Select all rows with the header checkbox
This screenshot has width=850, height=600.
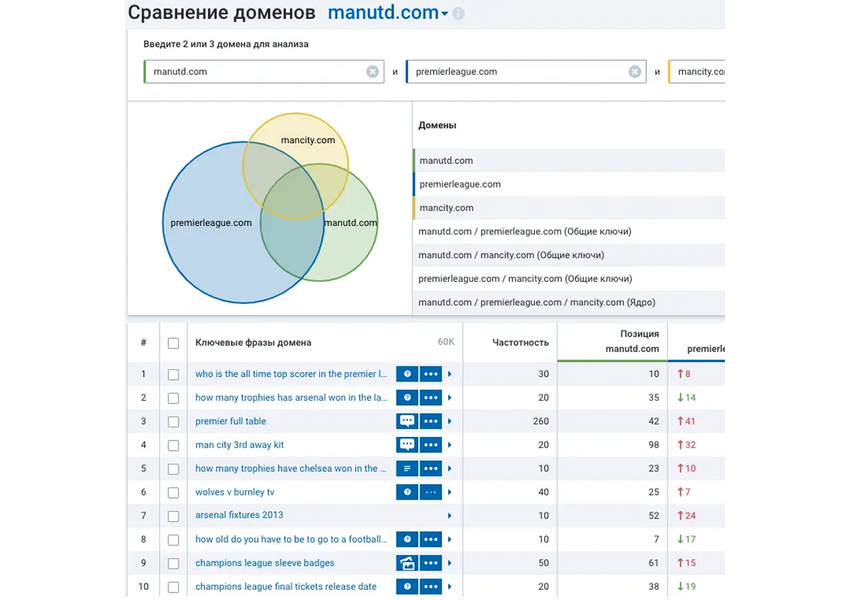(173, 341)
